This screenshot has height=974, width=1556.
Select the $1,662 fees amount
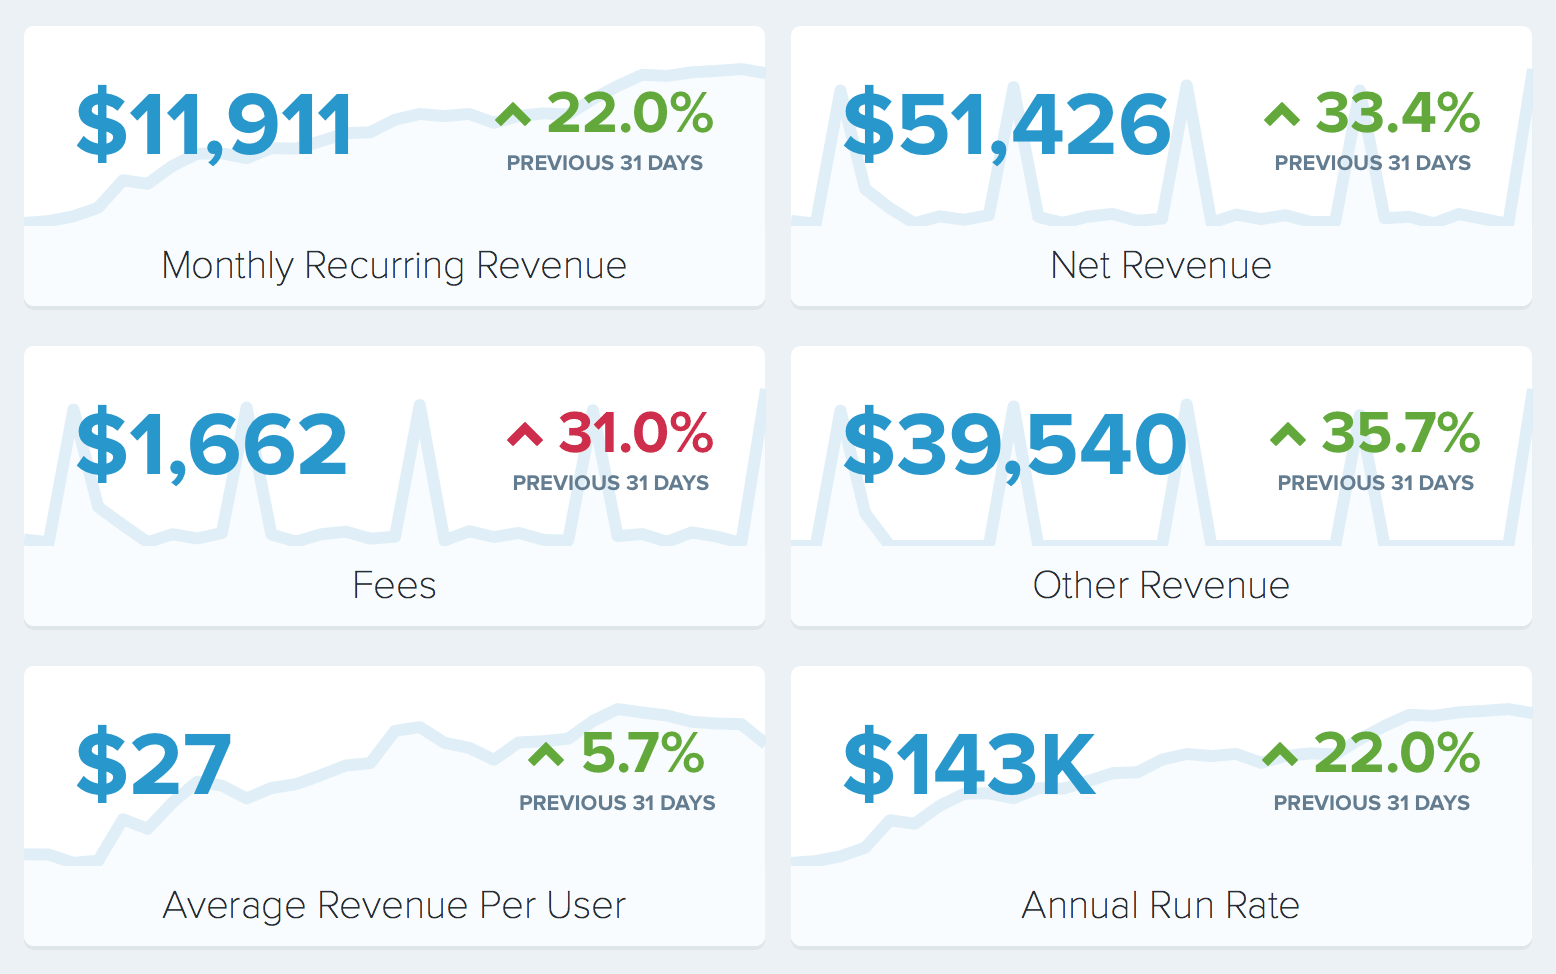coord(212,446)
